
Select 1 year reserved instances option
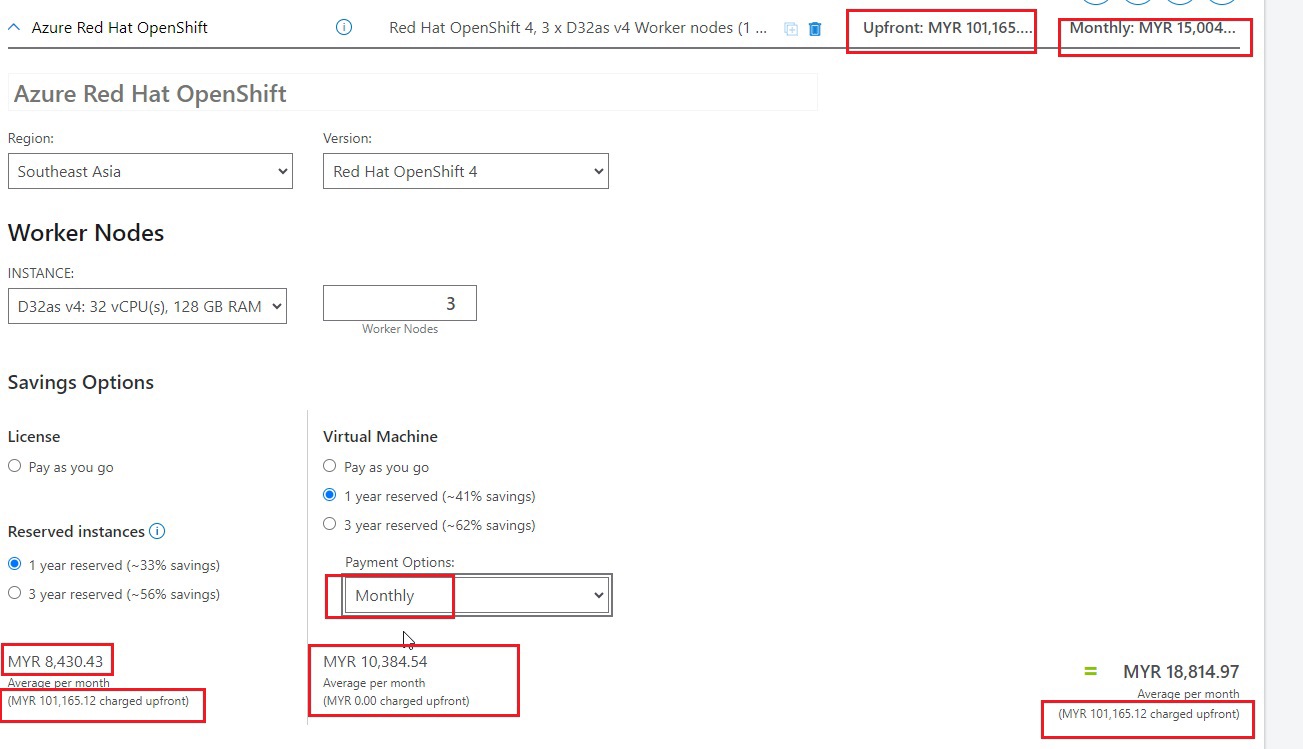tap(15, 564)
